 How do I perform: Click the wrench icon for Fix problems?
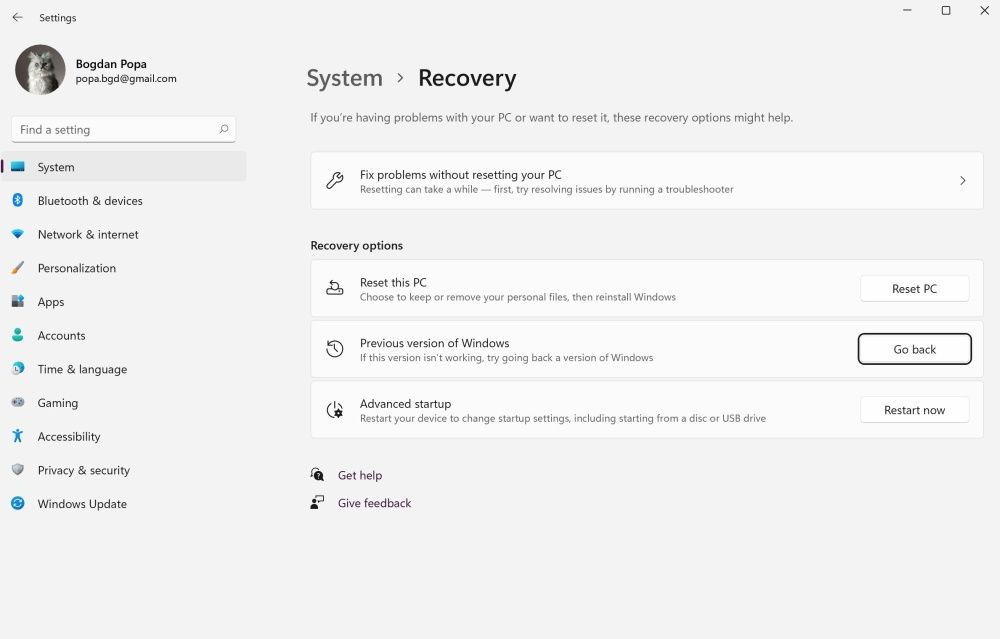coord(335,181)
